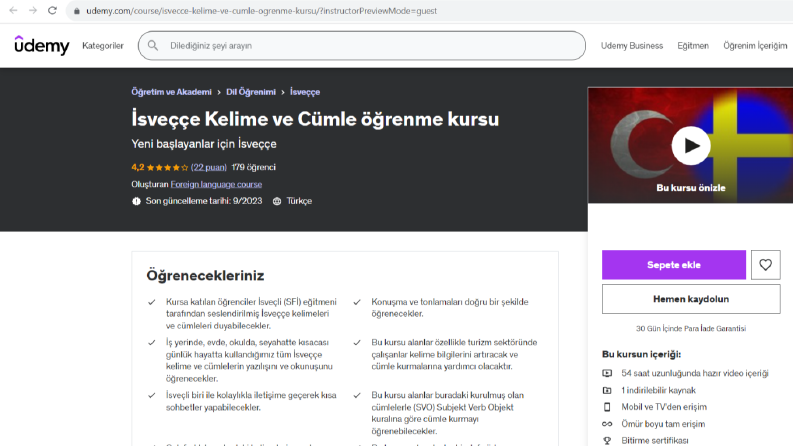Click the mobile device access icon
The image size is (793, 446).
607,407
